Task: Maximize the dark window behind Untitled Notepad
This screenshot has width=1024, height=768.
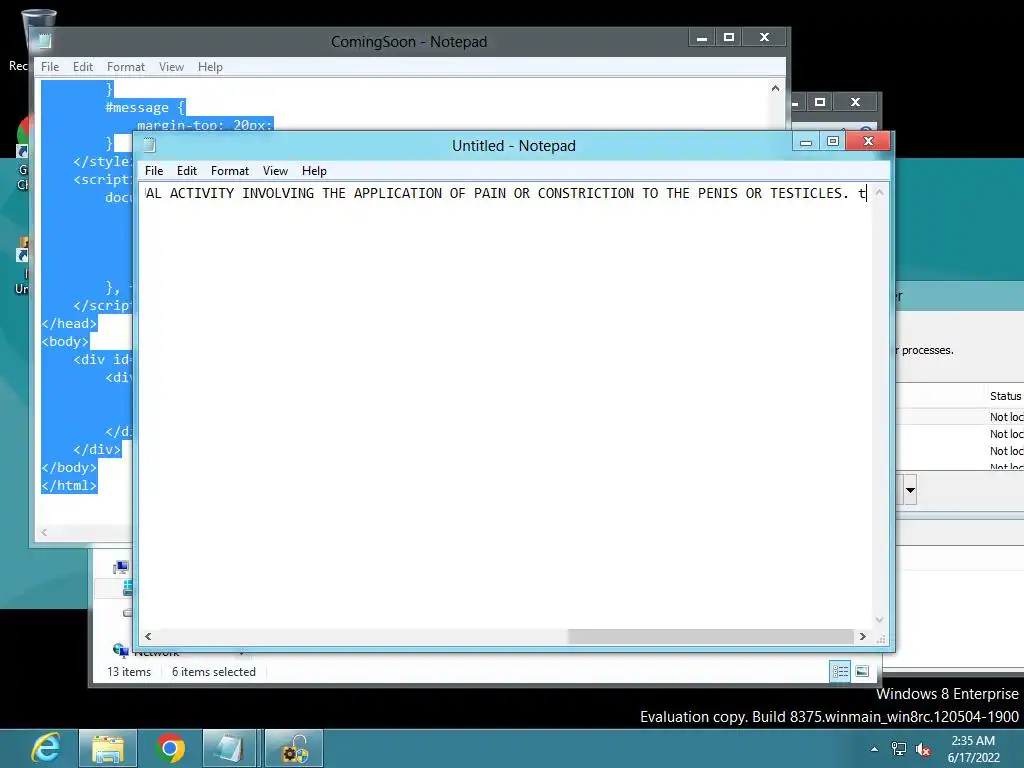Action: [x=820, y=102]
